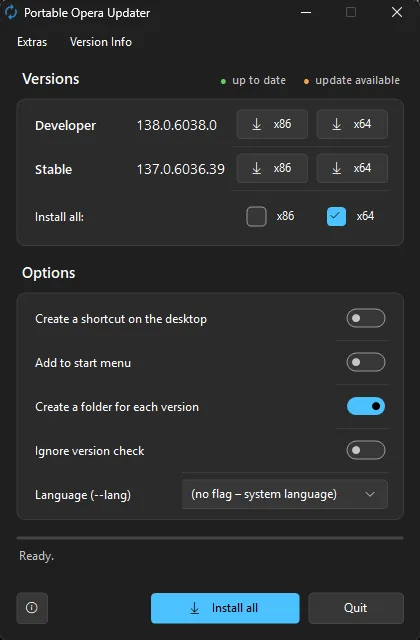The image size is (420, 640).
Task: Click Stable version number 137.0.6036.39
Action: (x=180, y=169)
